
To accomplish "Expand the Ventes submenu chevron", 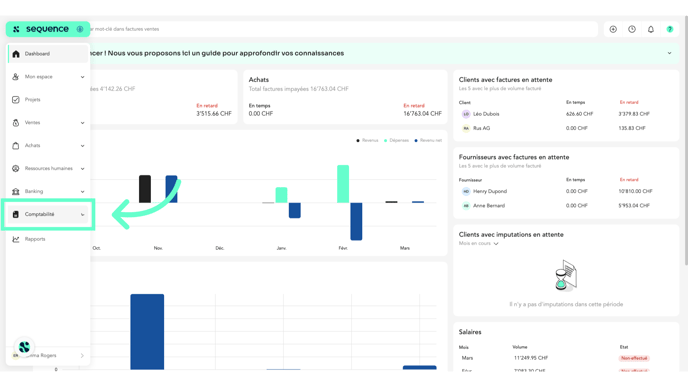I will point(82,123).
